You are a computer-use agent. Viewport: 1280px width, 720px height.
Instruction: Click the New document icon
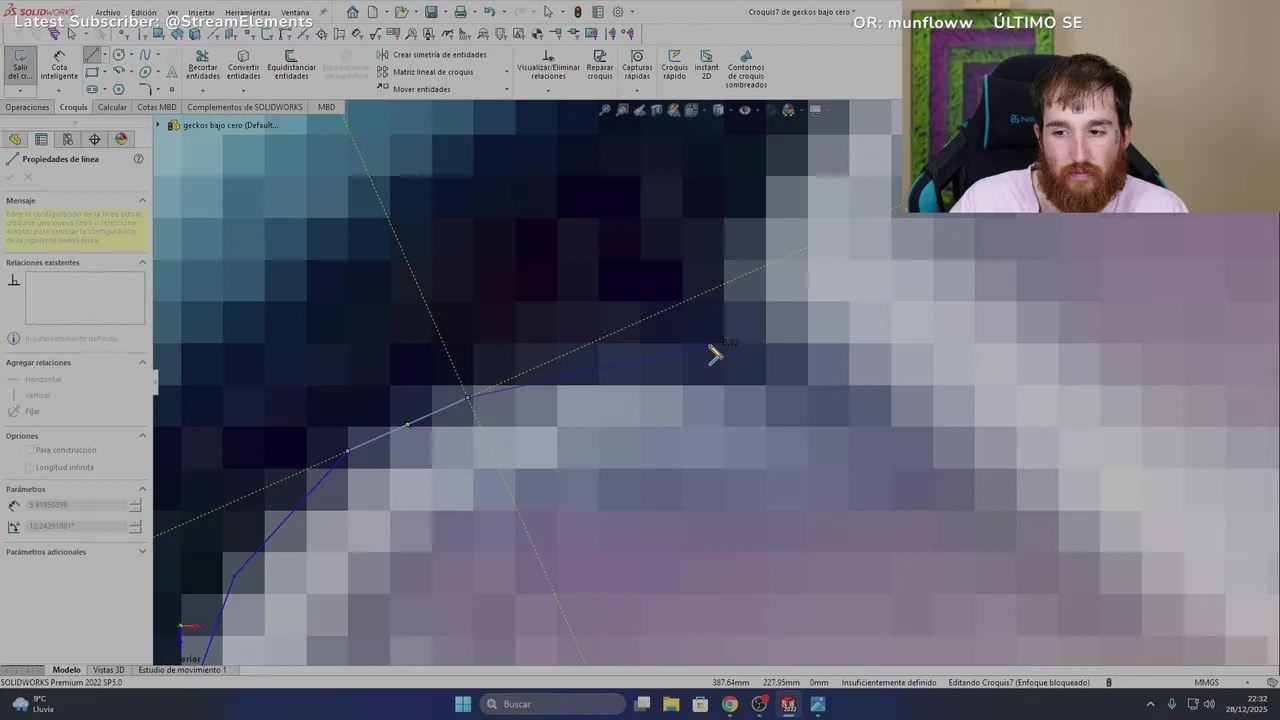(x=372, y=12)
